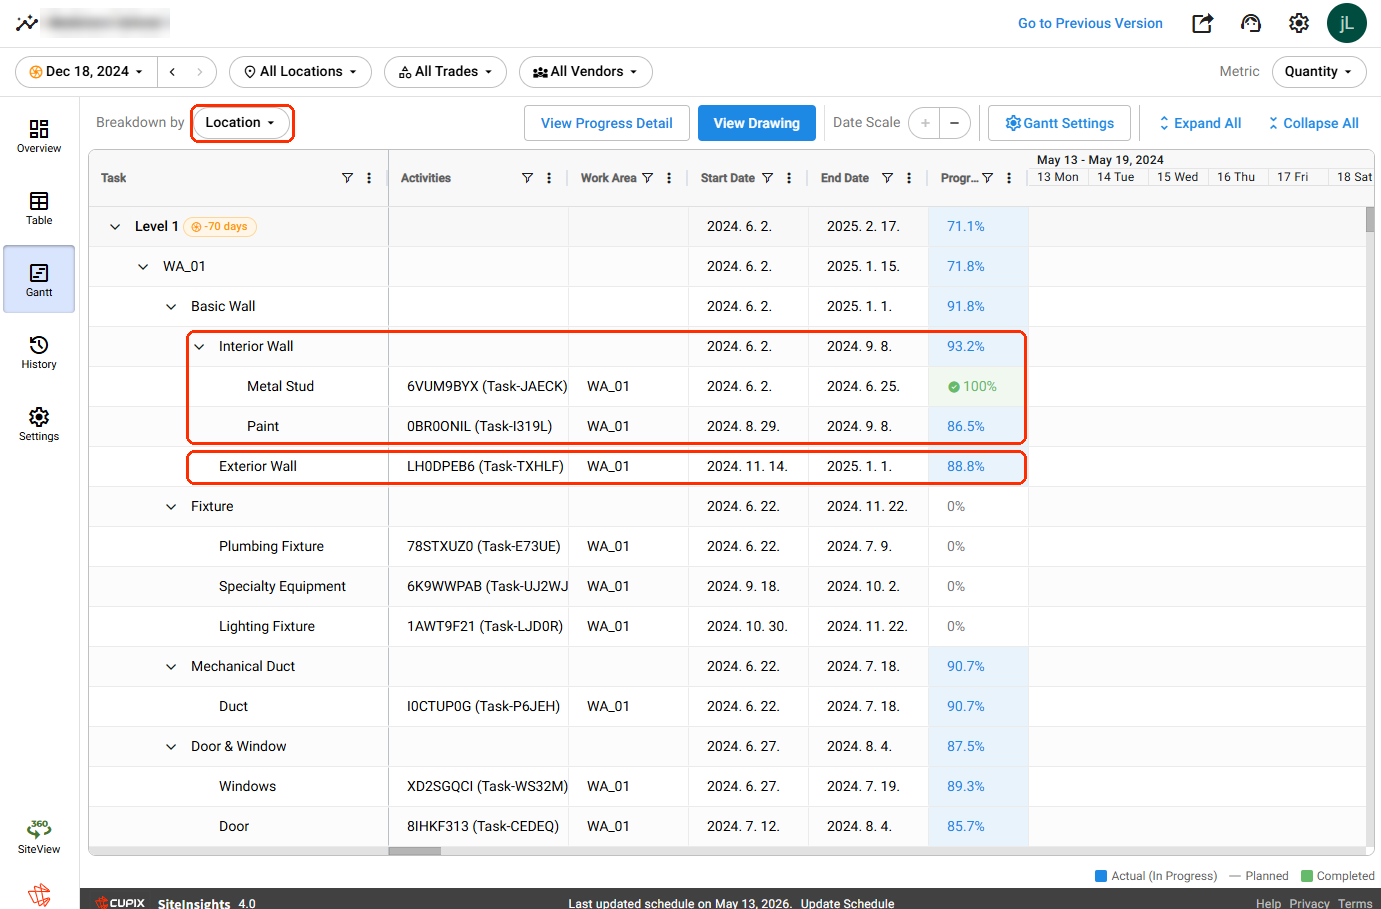The image size is (1381, 909).
Task: Click the View Drawing button
Action: 757,123
